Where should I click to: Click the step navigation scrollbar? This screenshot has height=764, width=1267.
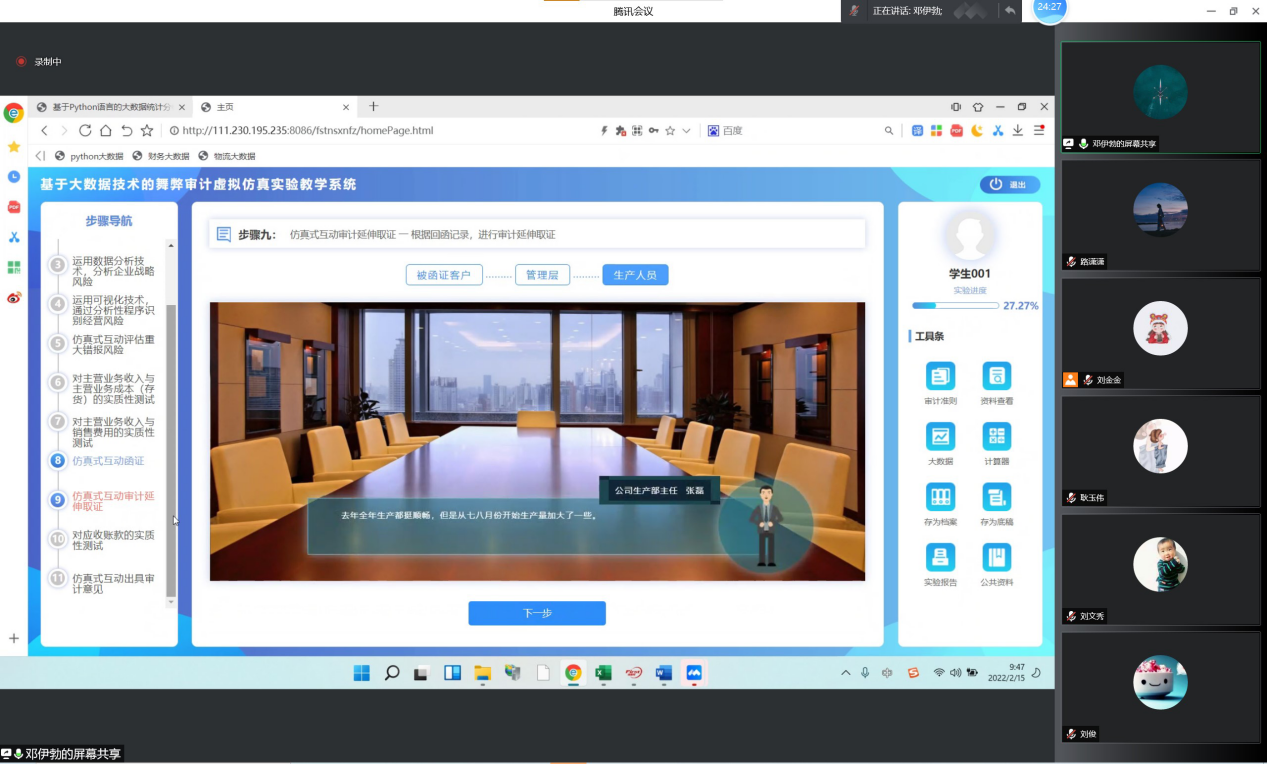coord(170,450)
